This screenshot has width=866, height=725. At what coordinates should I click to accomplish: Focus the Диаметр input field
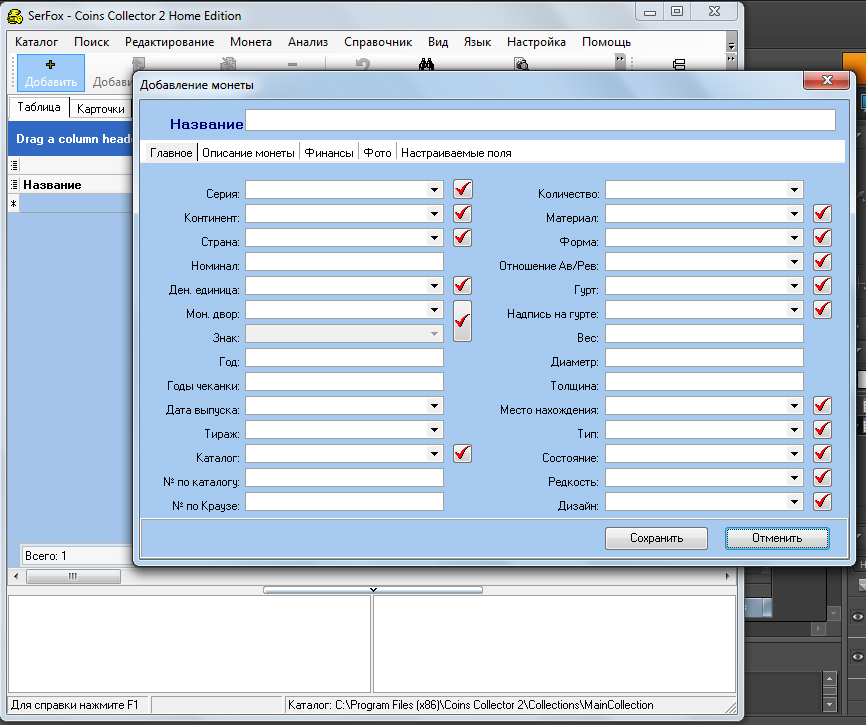[704, 358]
